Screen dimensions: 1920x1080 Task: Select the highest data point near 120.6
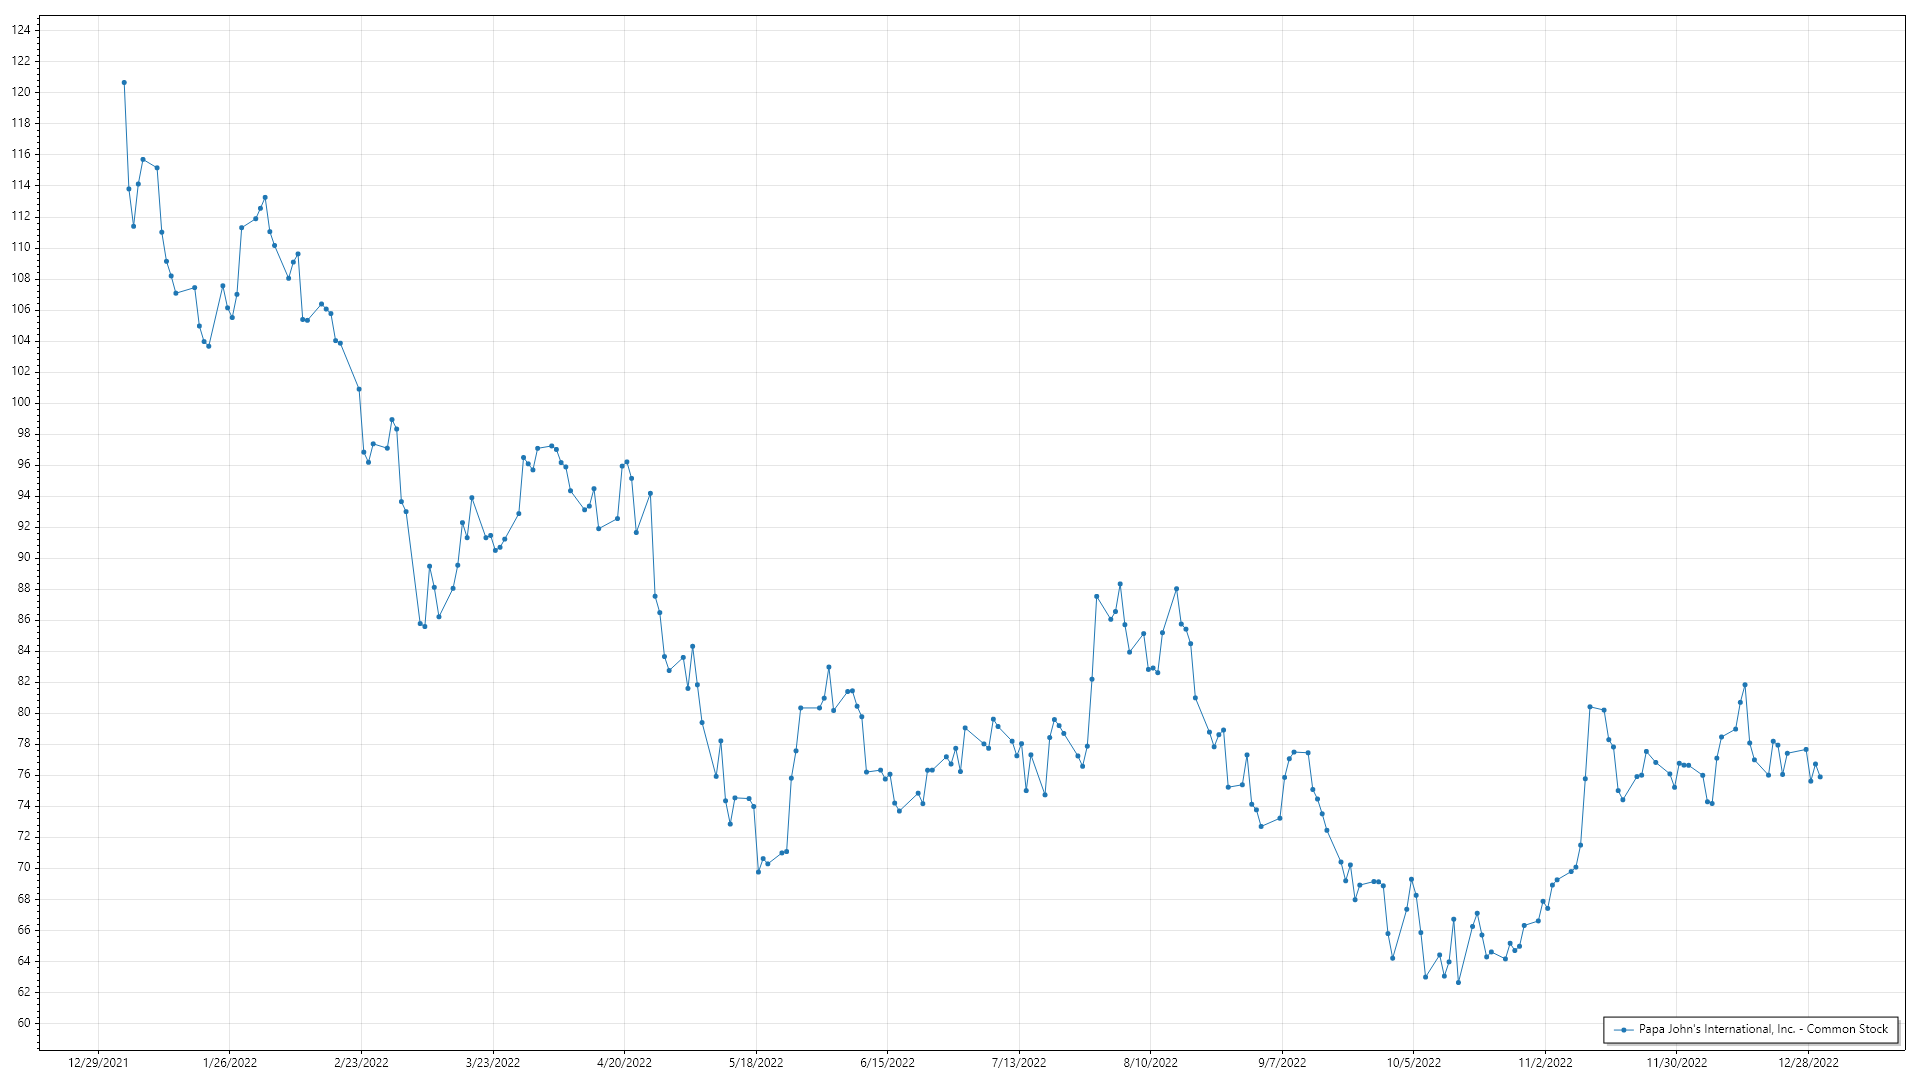pos(124,83)
